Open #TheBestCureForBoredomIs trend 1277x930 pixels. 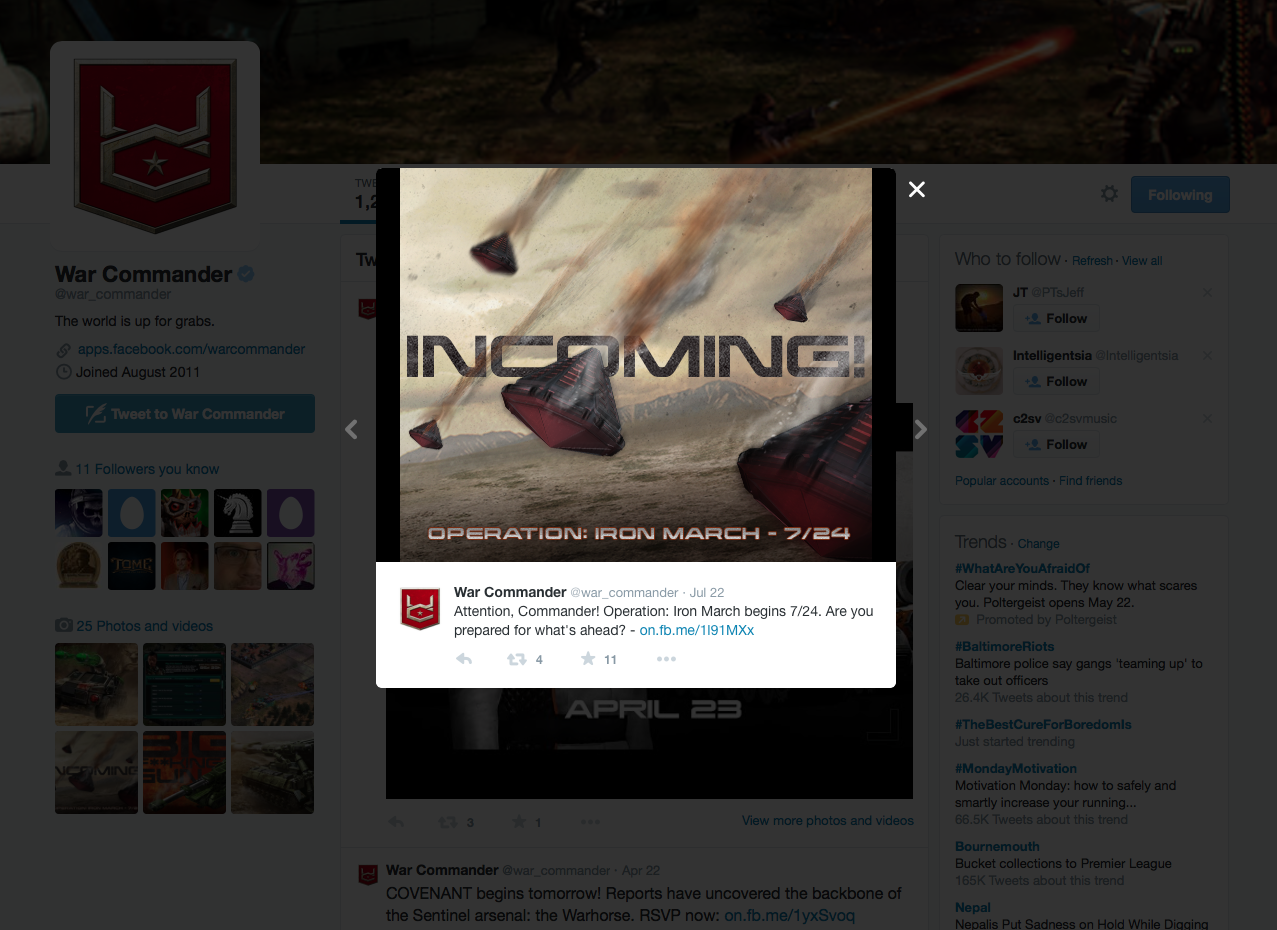click(1043, 724)
